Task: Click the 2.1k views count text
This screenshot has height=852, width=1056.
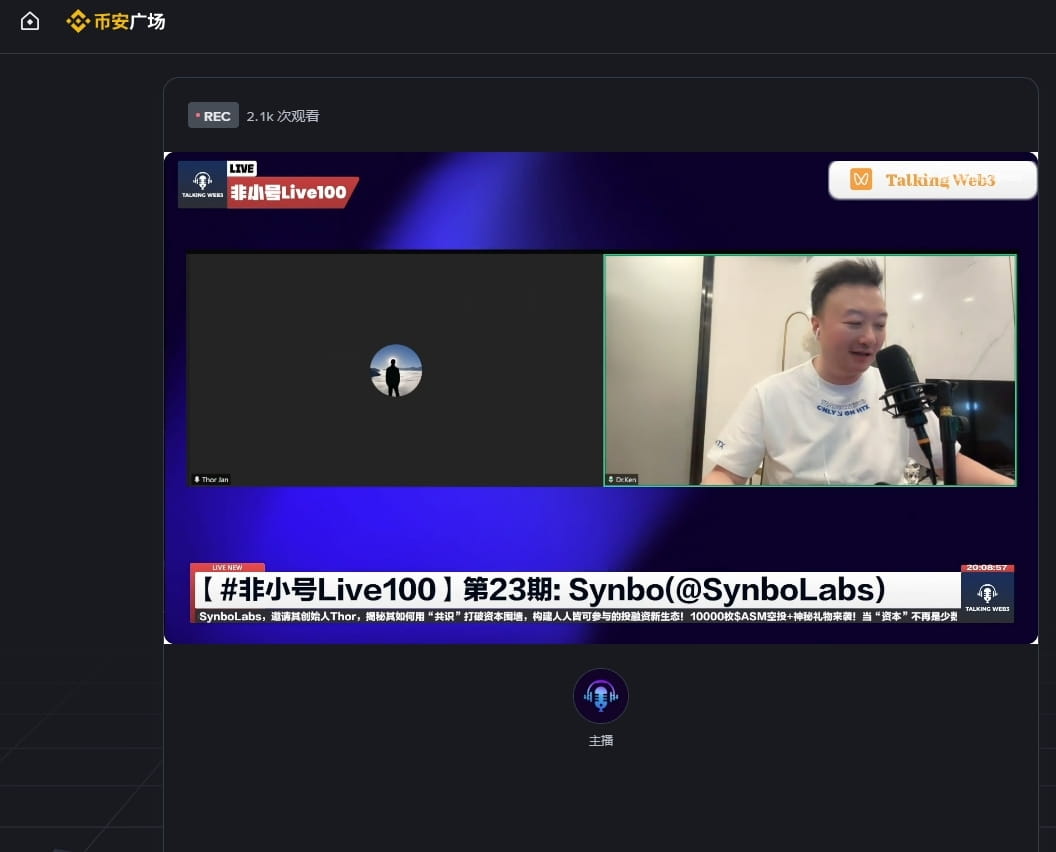Action: [283, 116]
